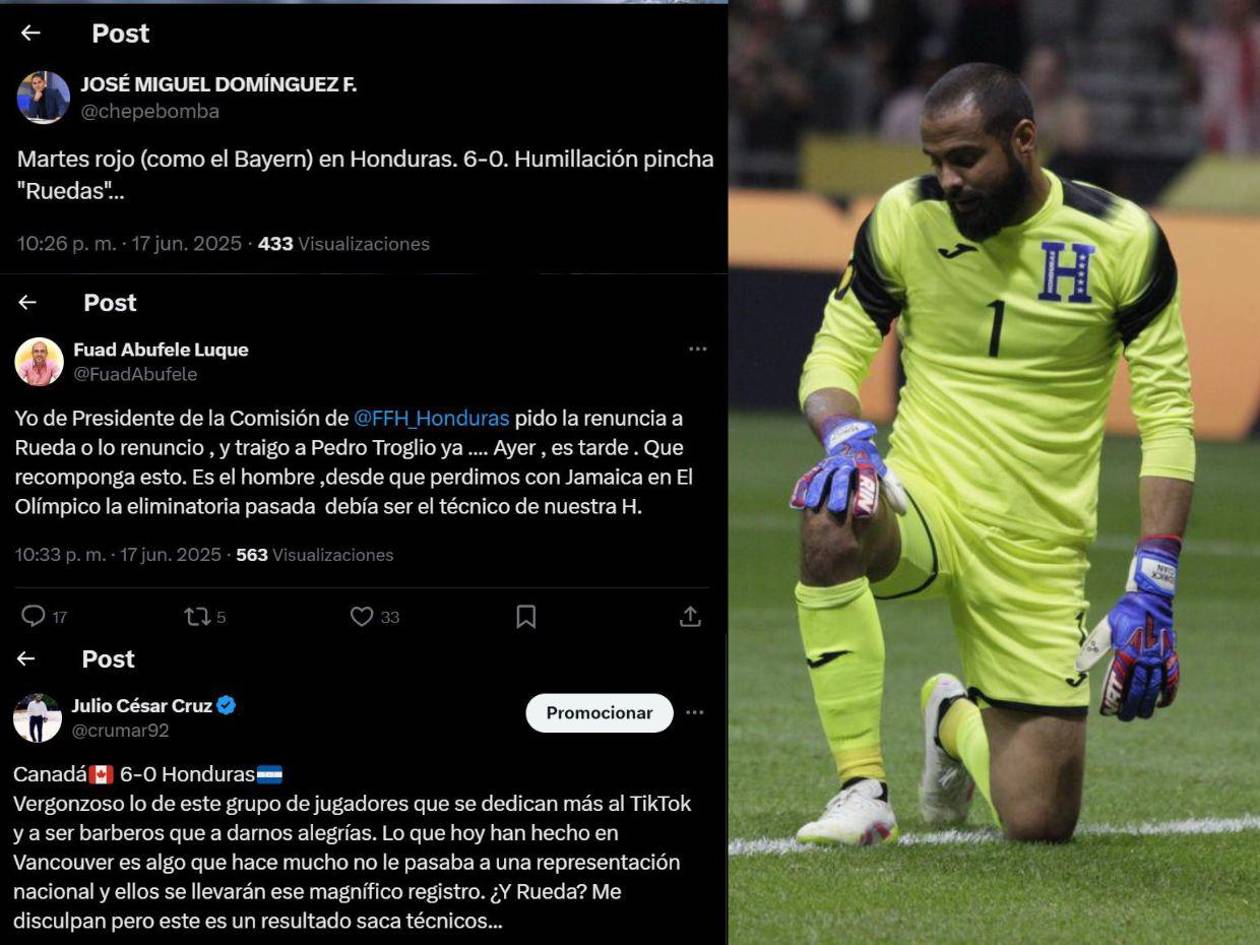1260x945 pixels.
Task: Open the @FFH_Honduras mention link
Action: point(431,418)
